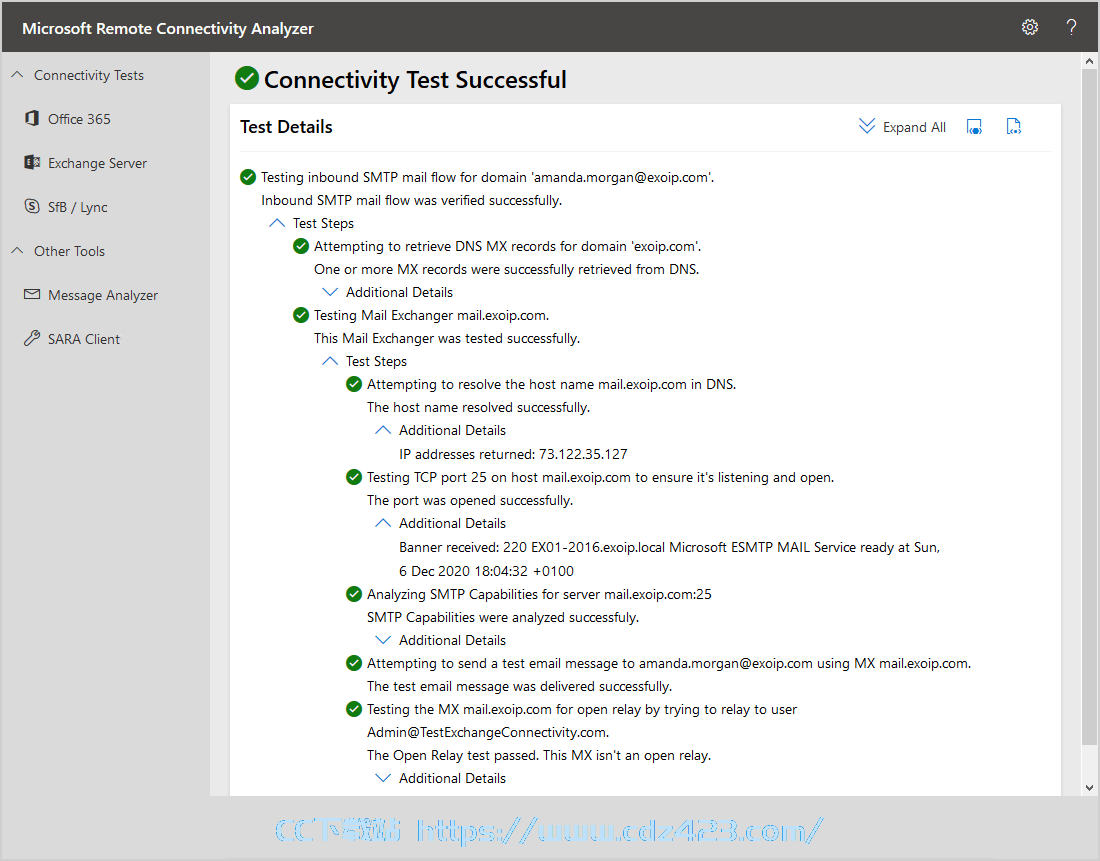Open the settings gear icon
Image resolution: width=1100 pixels, height=861 pixels.
pos(1029,27)
